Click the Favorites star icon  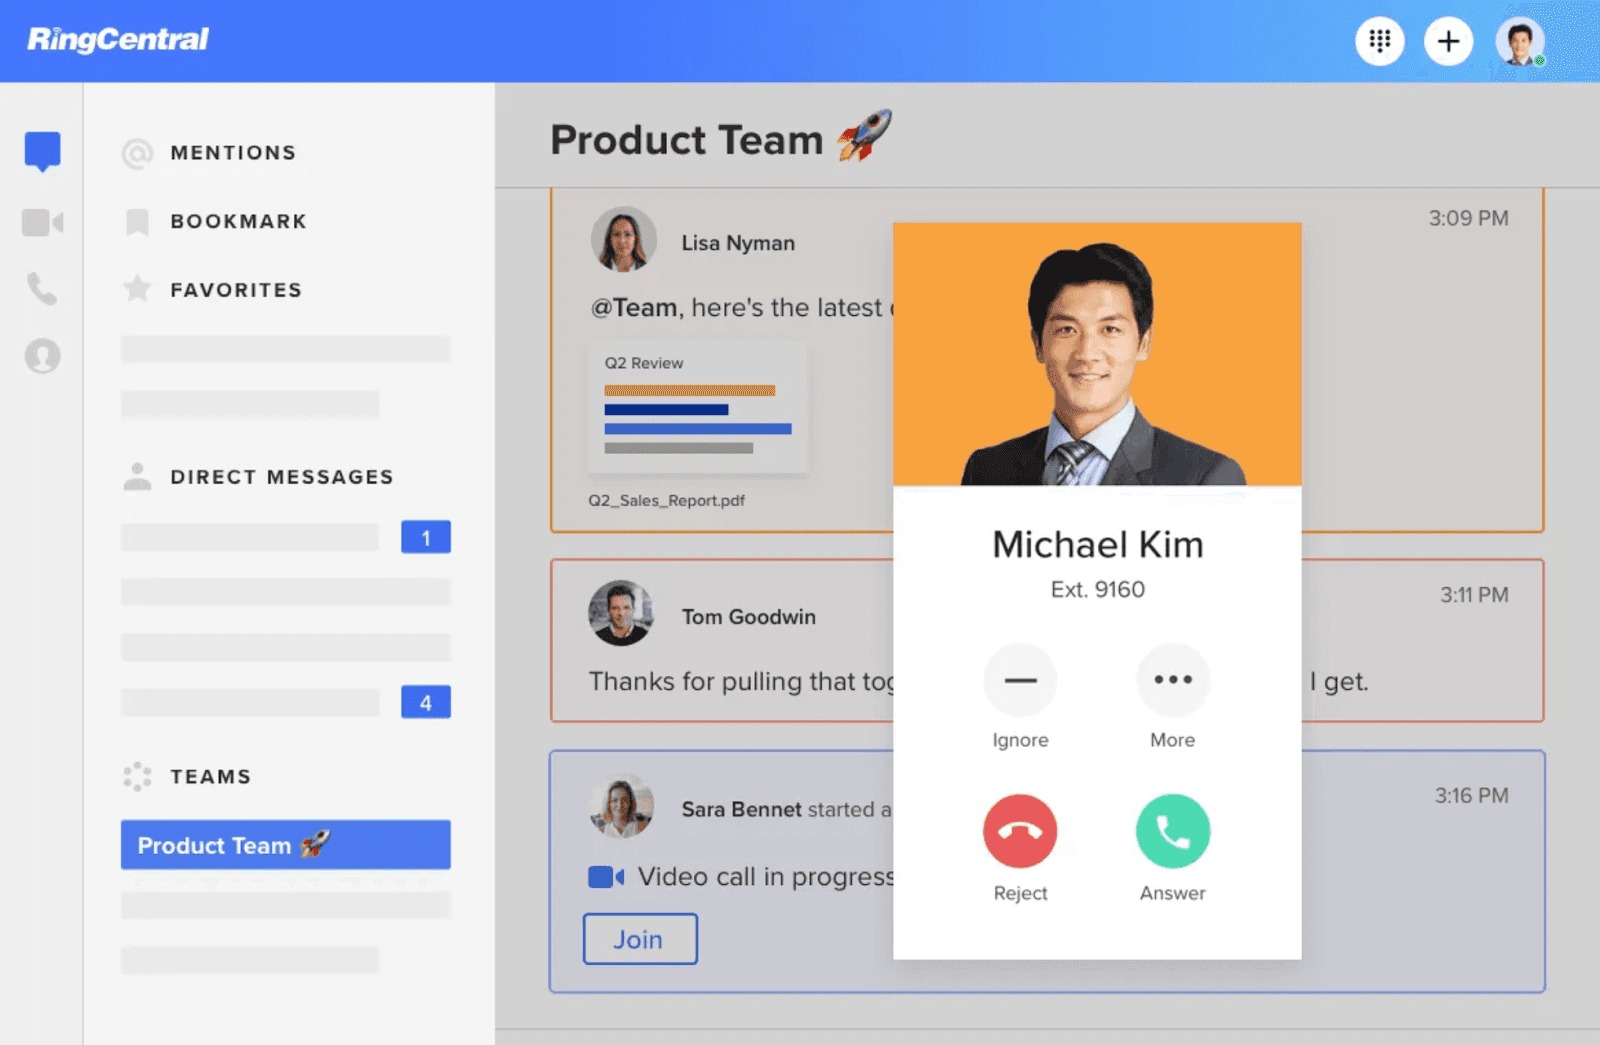pyautogui.click(x=136, y=289)
